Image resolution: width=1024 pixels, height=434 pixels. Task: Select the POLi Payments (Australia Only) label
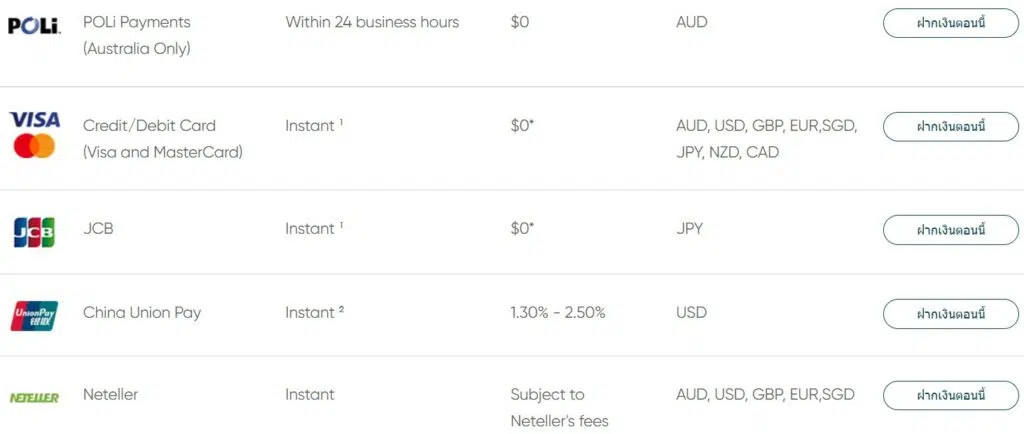pos(136,35)
